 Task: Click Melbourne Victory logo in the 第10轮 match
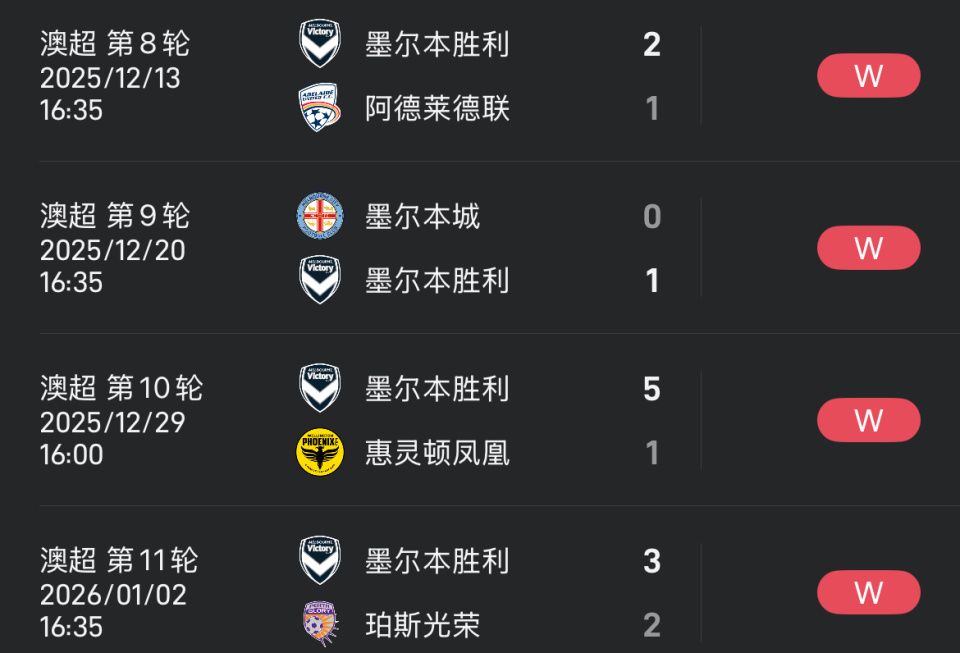(320, 388)
